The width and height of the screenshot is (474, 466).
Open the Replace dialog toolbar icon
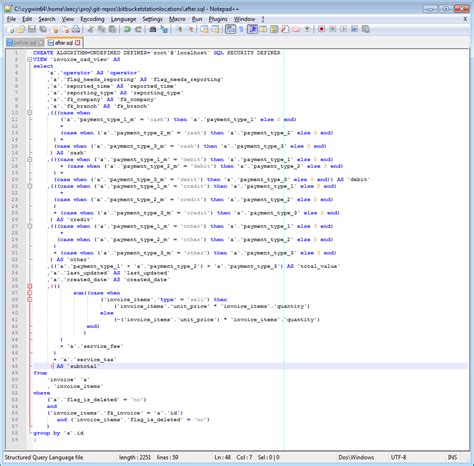pyautogui.click(x=164, y=29)
